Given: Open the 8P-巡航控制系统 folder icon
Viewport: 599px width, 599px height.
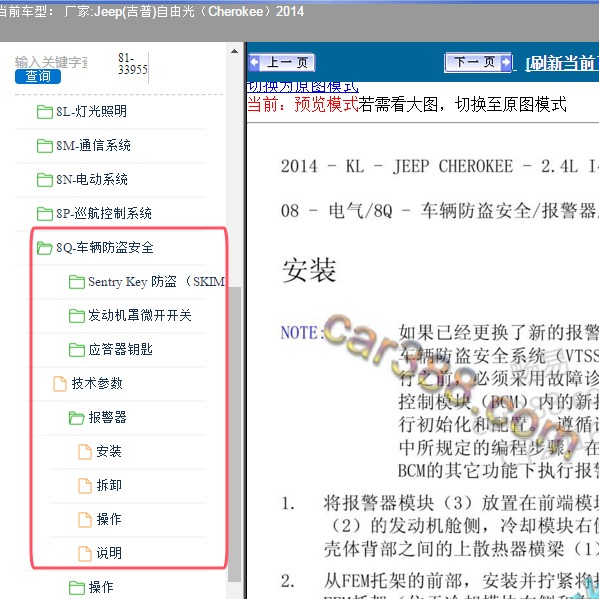Looking at the screenshot, I should point(45,214).
